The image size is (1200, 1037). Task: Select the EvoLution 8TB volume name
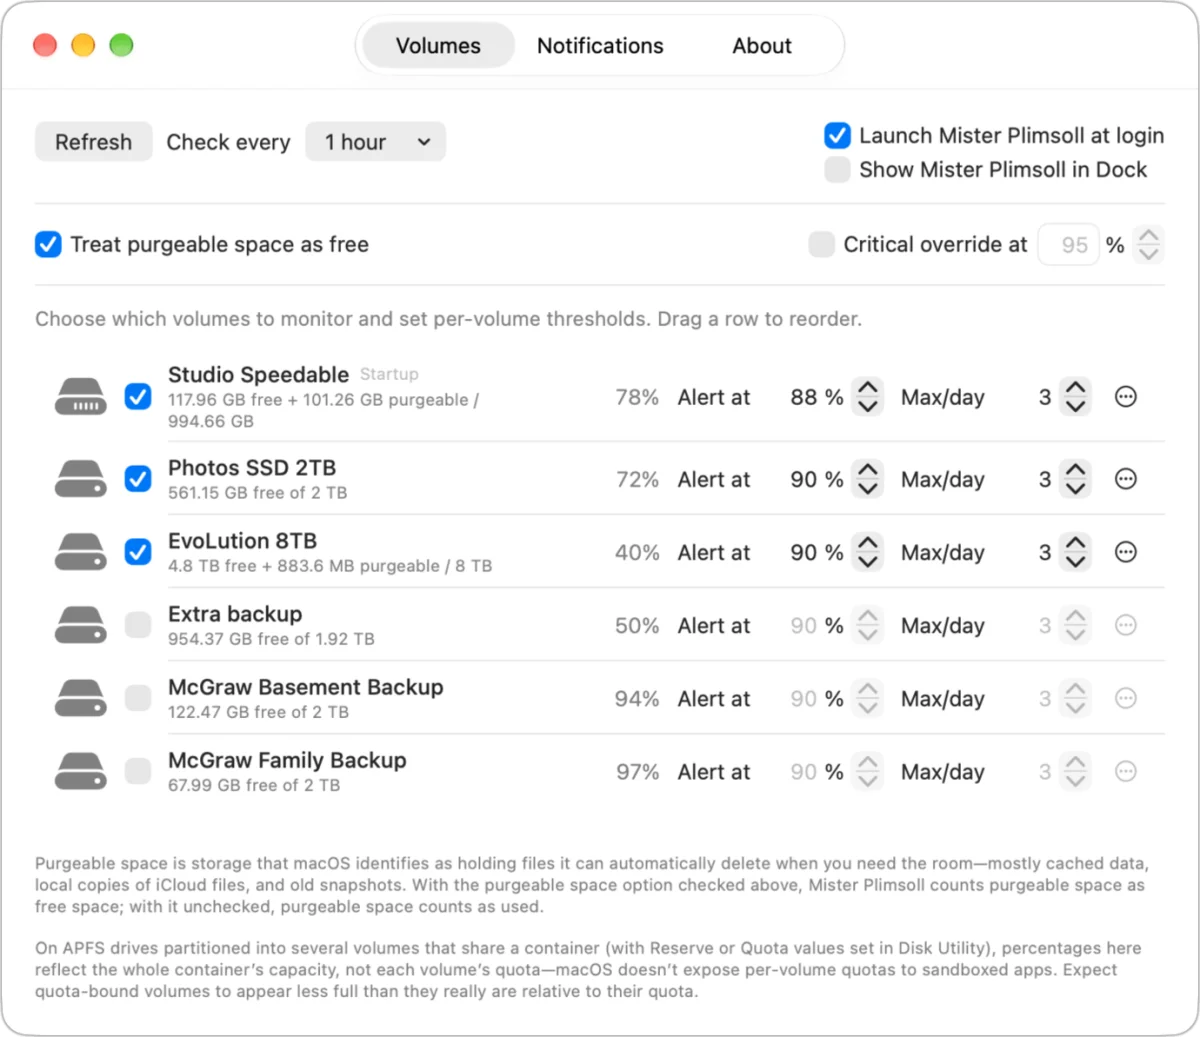(243, 540)
